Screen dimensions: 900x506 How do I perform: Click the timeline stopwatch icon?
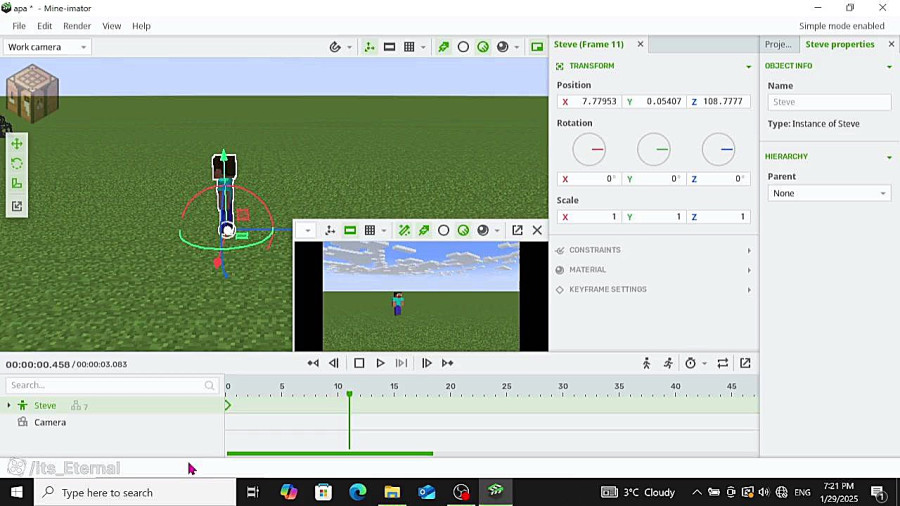point(690,363)
